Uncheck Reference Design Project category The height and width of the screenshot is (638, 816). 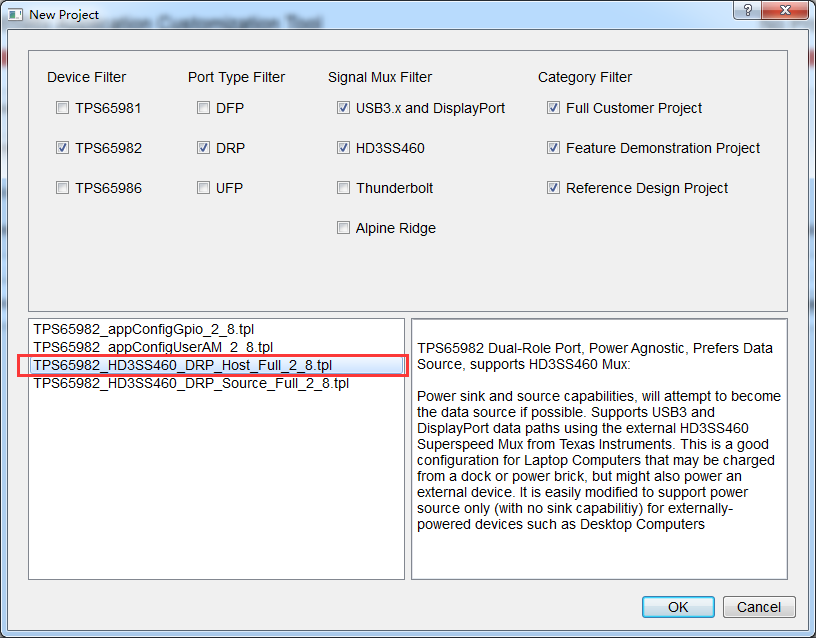click(553, 188)
